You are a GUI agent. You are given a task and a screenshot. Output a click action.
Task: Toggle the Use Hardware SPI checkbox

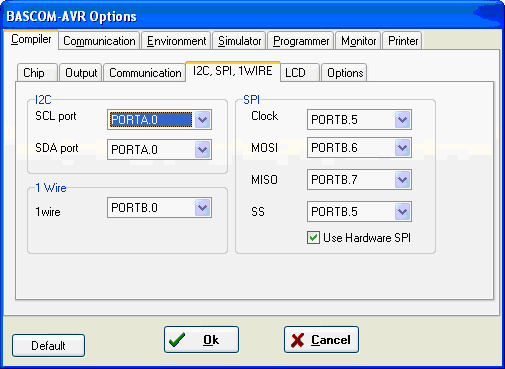tap(313, 238)
